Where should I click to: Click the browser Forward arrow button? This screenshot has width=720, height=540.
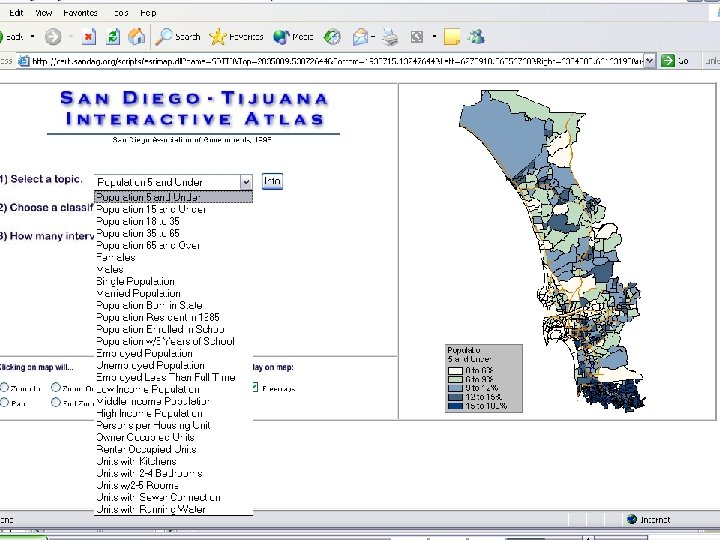pyautogui.click(x=53, y=36)
